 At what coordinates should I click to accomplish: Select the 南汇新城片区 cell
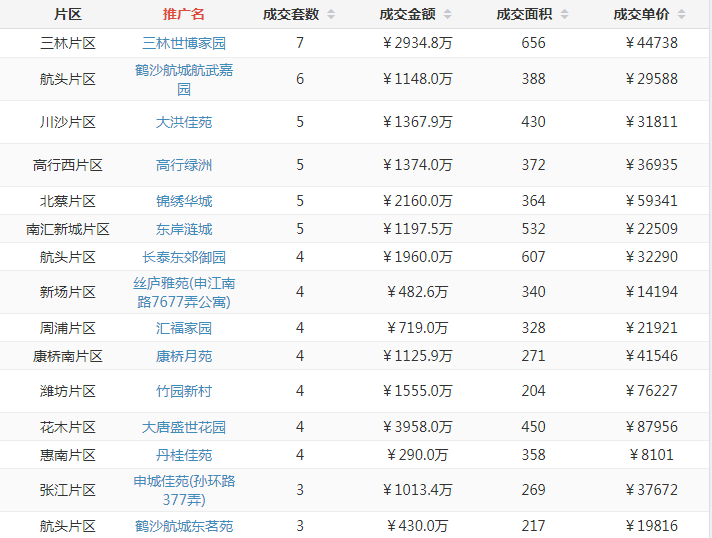tap(68, 229)
